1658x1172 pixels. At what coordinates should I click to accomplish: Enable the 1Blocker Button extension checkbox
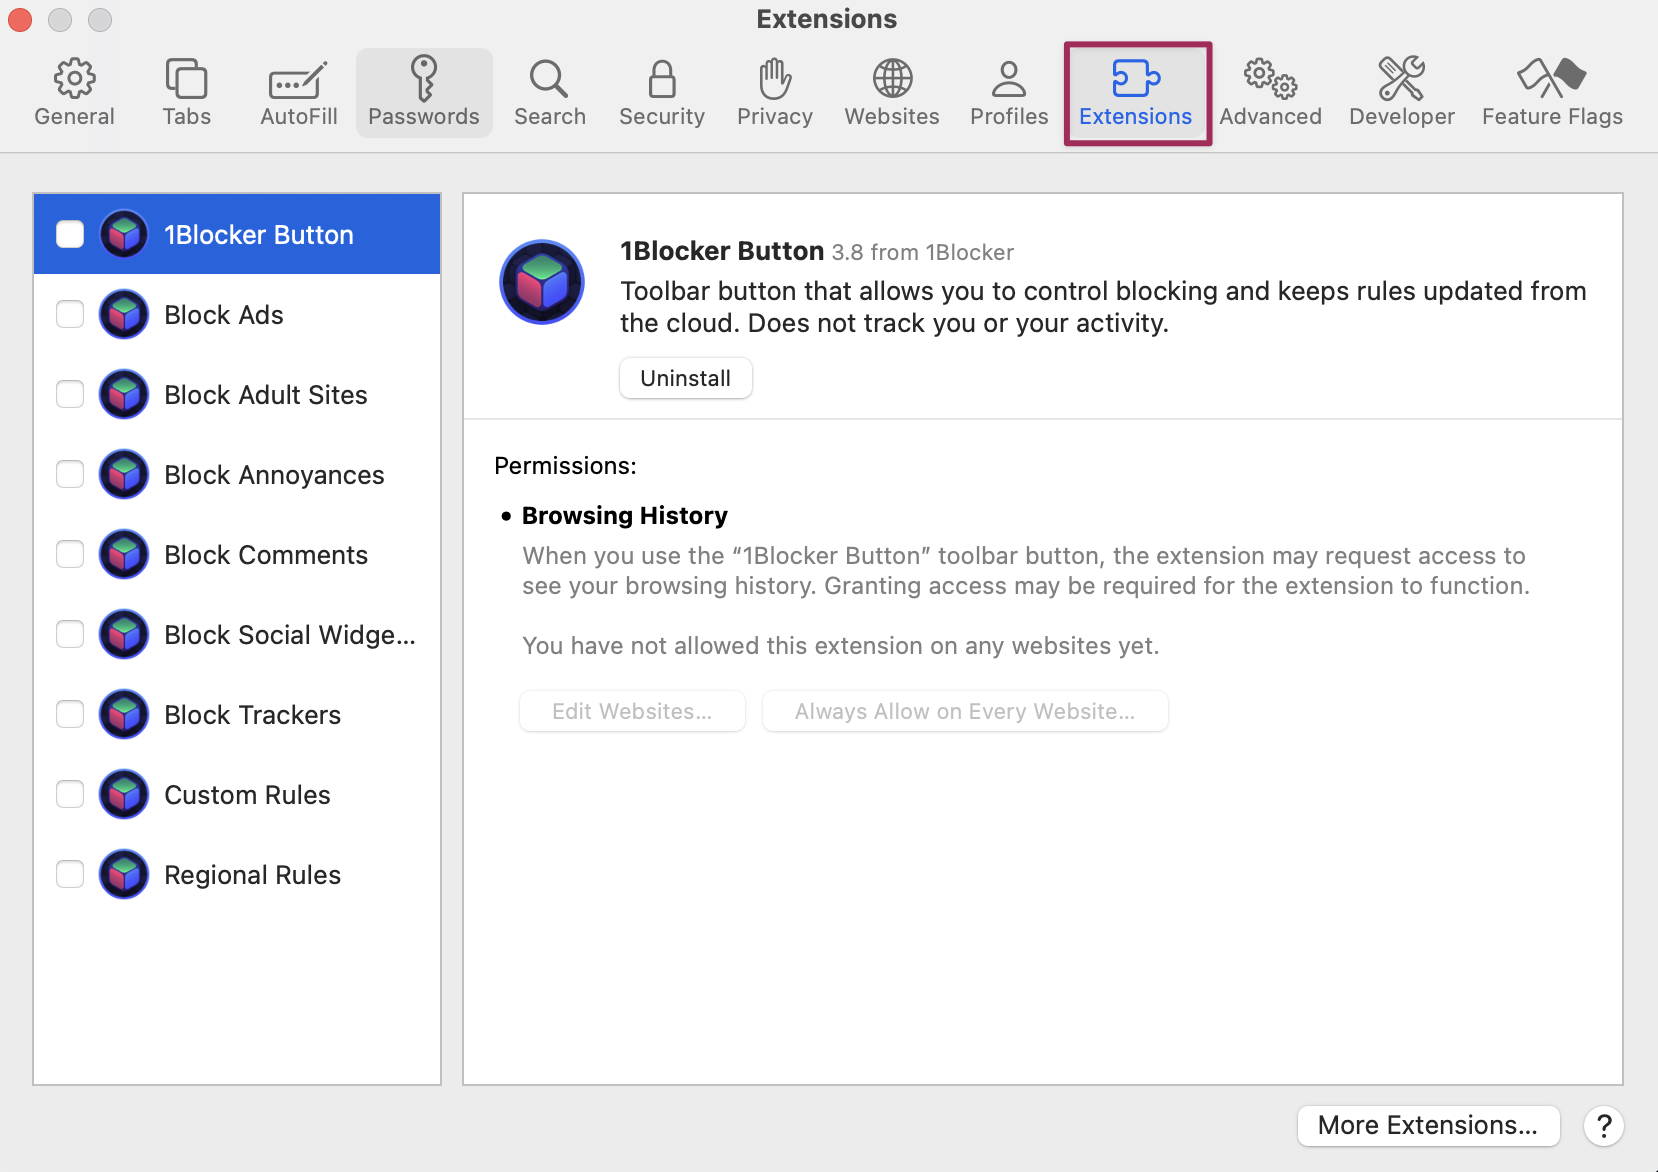tap(70, 234)
